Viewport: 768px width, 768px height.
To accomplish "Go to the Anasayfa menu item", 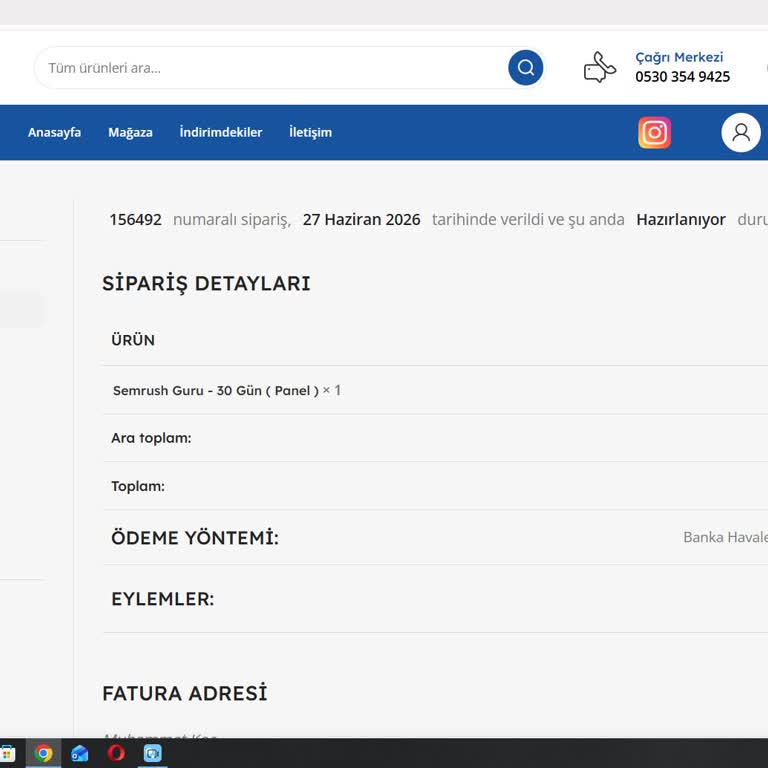I will [54, 132].
